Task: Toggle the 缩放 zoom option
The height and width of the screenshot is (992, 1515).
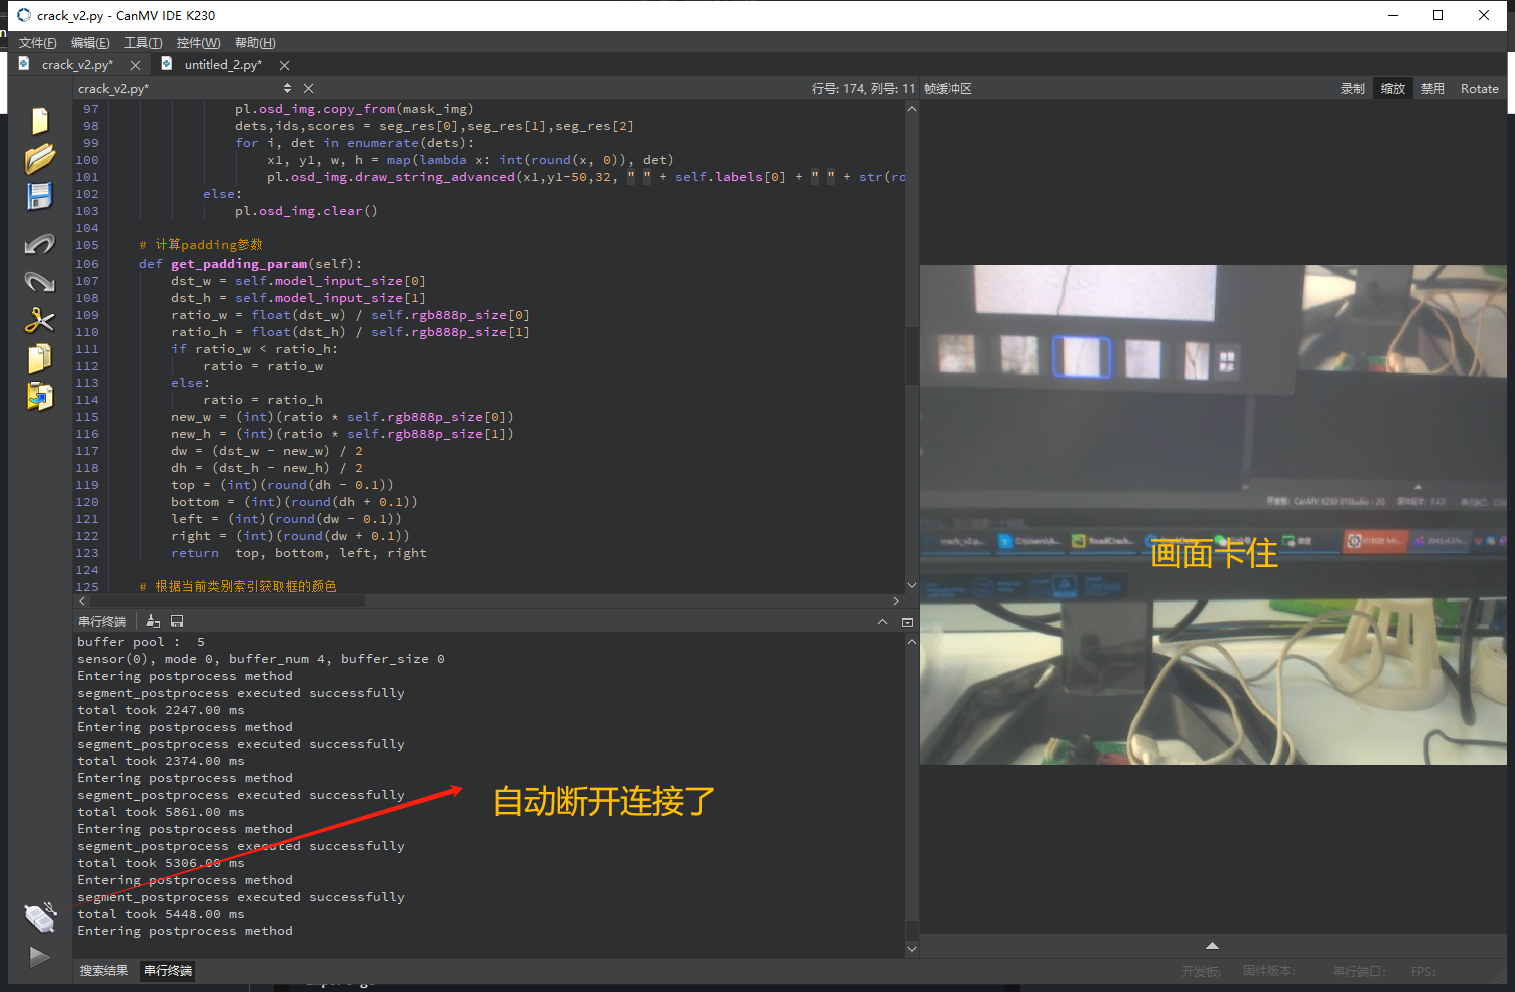Action: coord(1392,89)
